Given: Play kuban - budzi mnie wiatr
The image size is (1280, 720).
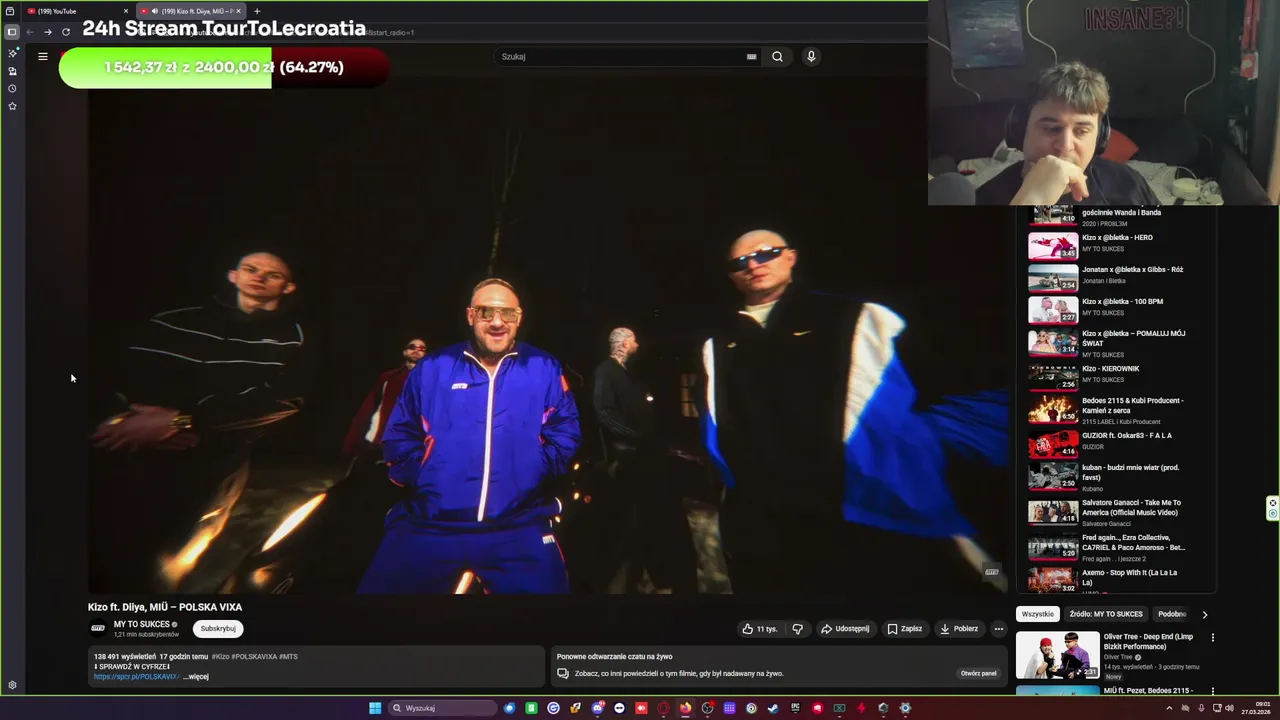Looking at the screenshot, I should click(1122, 476).
